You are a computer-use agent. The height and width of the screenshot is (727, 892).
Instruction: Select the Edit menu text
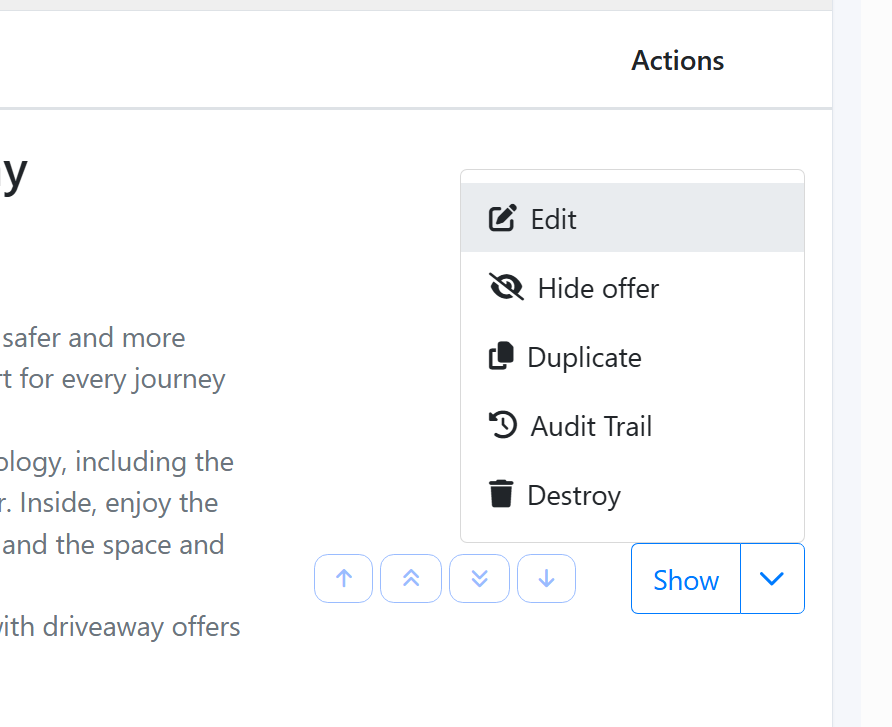coord(554,219)
